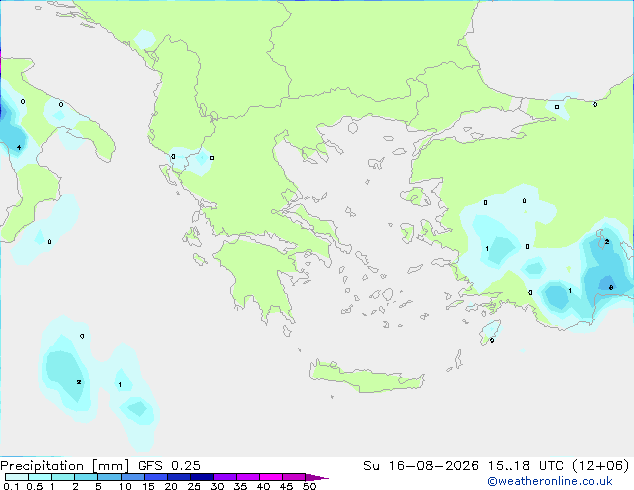Click the legend value "50"
This screenshot has width=634, height=490.
309,486
